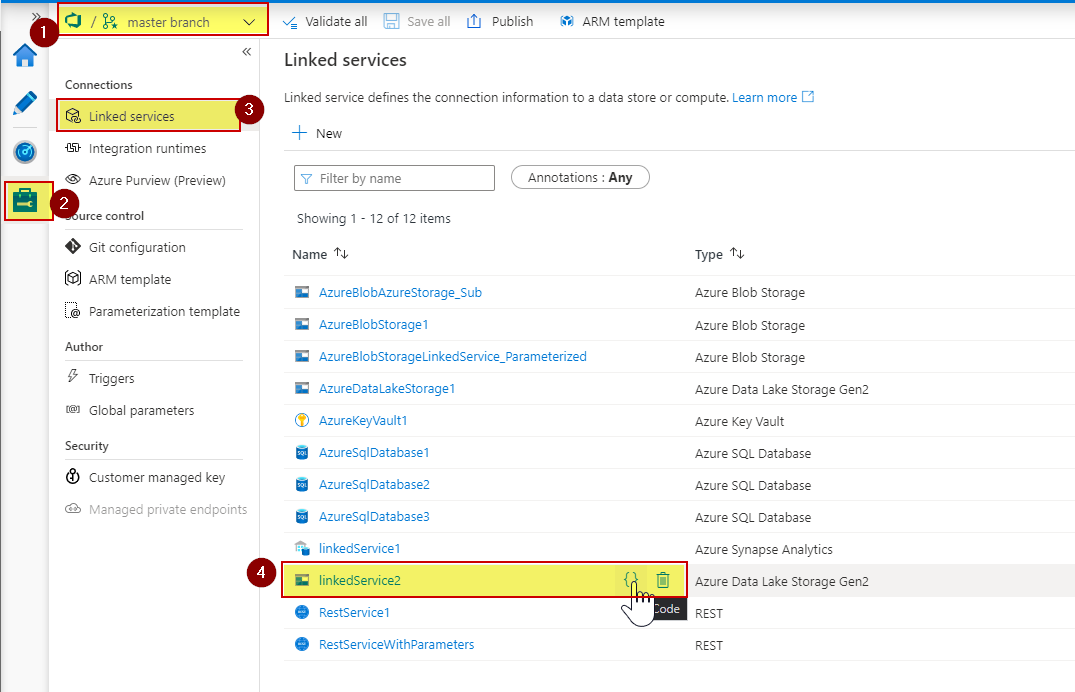This screenshot has width=1075, height=692.
Task: Click the SQL icon beside AzureSqlDatabase2
Action: pyautogui.click(x=302, y=485)
